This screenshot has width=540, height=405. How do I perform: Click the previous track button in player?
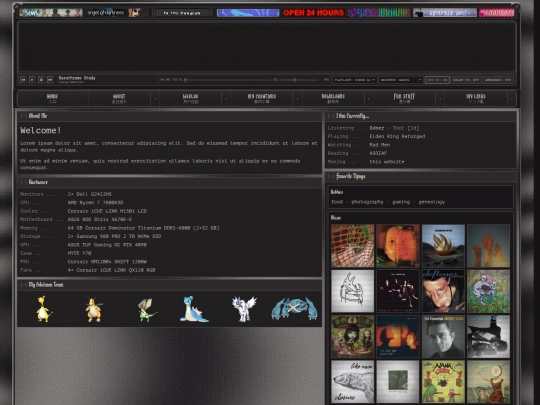coord(23,80)
